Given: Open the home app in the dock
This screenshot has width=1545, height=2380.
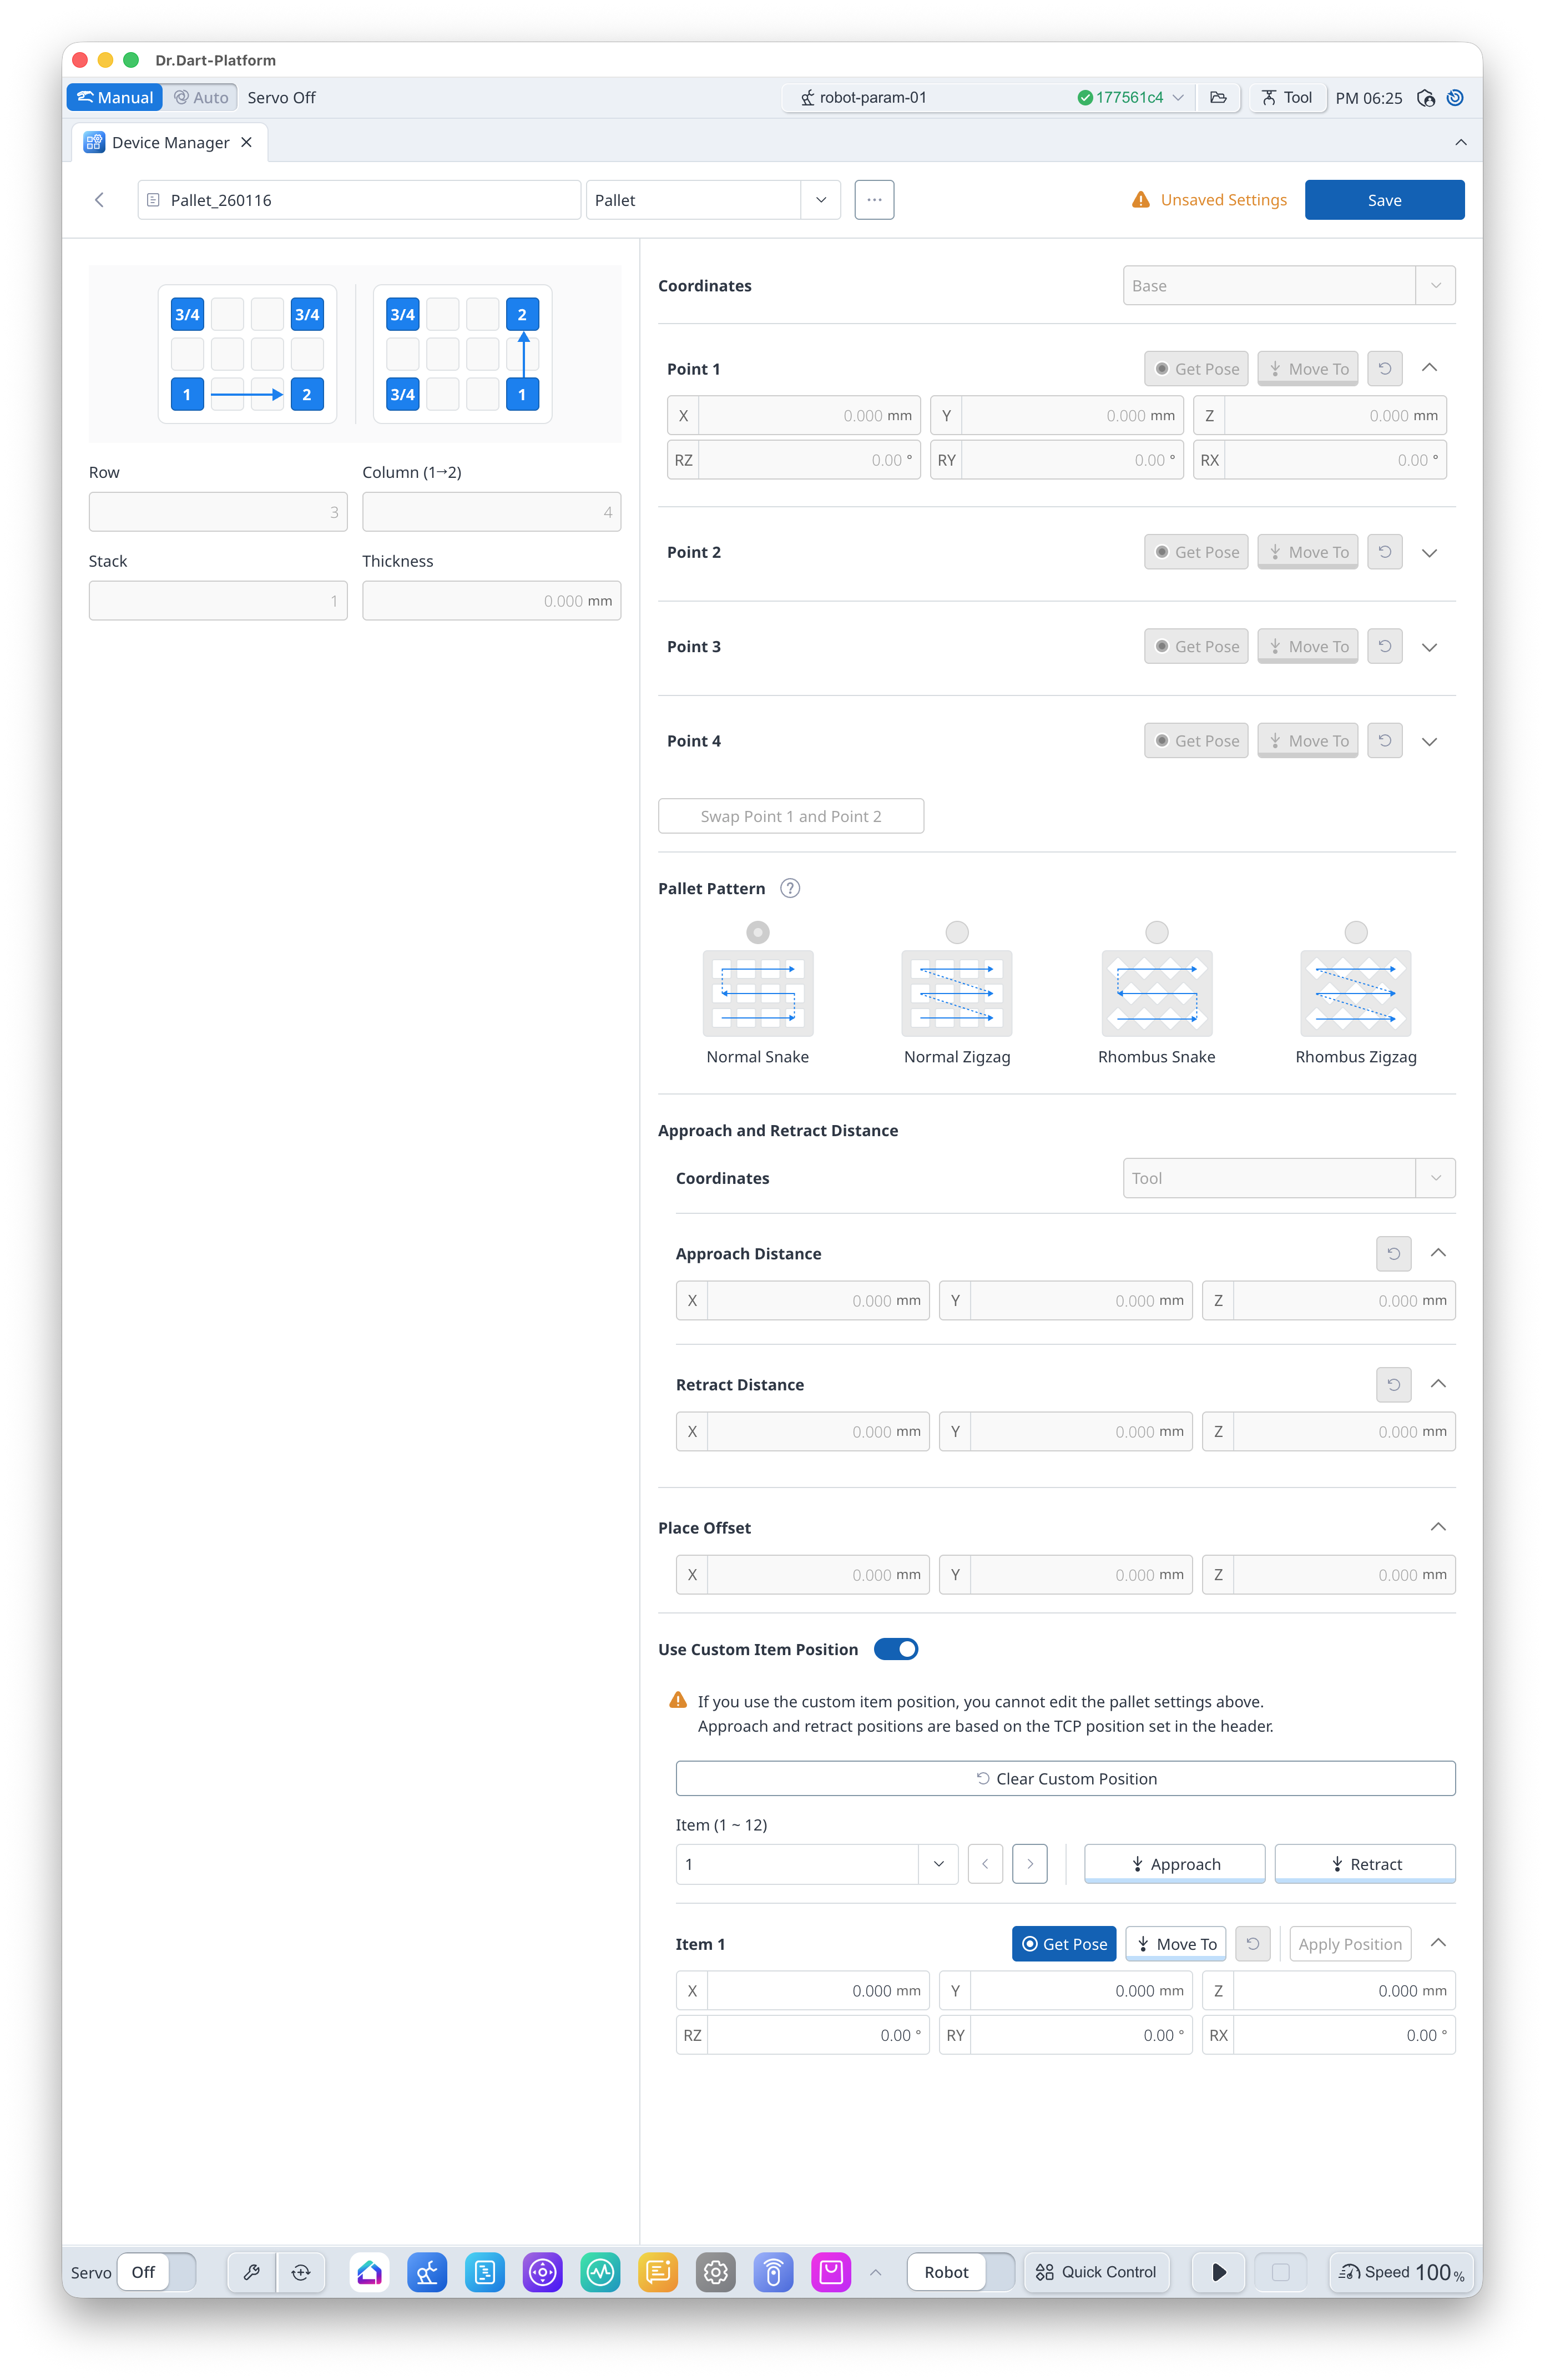Looking at the screenshot, I should [x=369, y=2272].
